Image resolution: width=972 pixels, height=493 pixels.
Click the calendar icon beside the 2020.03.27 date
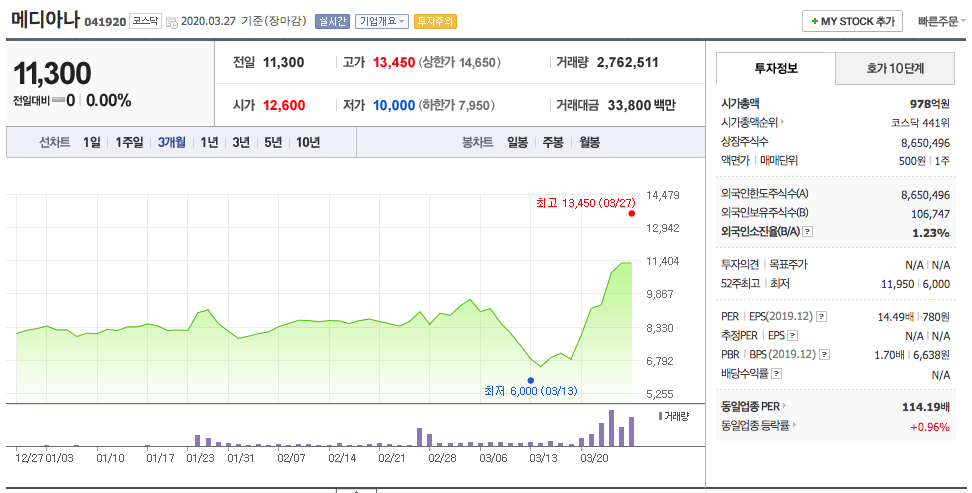pos(172,22)
